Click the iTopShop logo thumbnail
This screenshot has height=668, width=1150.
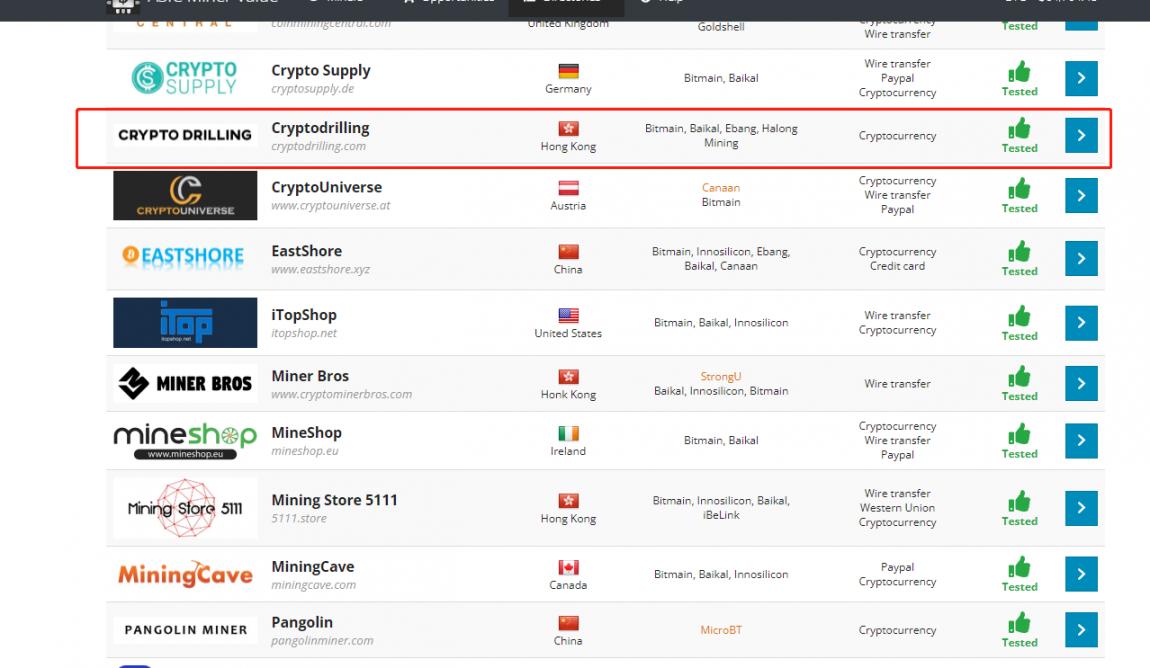click(x=185, y=323)
